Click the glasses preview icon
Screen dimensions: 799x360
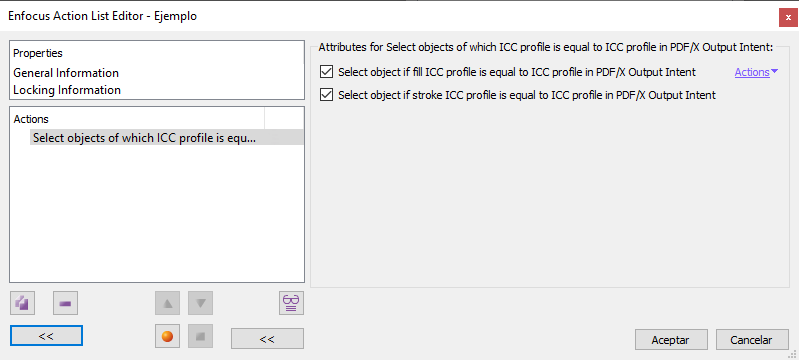pyautogui.click(x=291, y=304)
